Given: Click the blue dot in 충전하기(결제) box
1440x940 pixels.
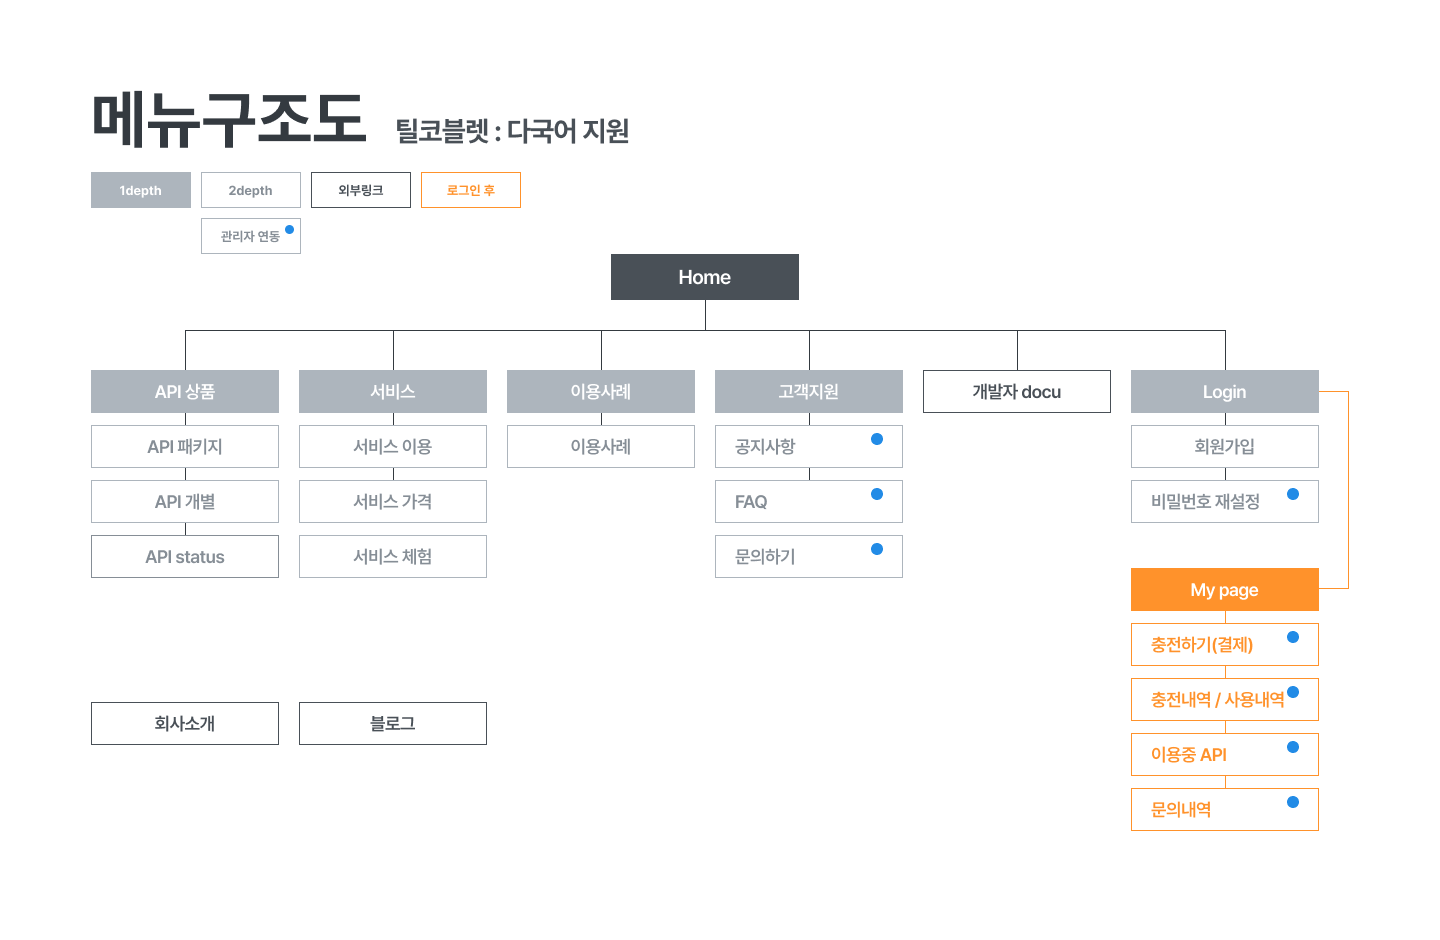Looking at the screenshot, I should [1293, 637].
